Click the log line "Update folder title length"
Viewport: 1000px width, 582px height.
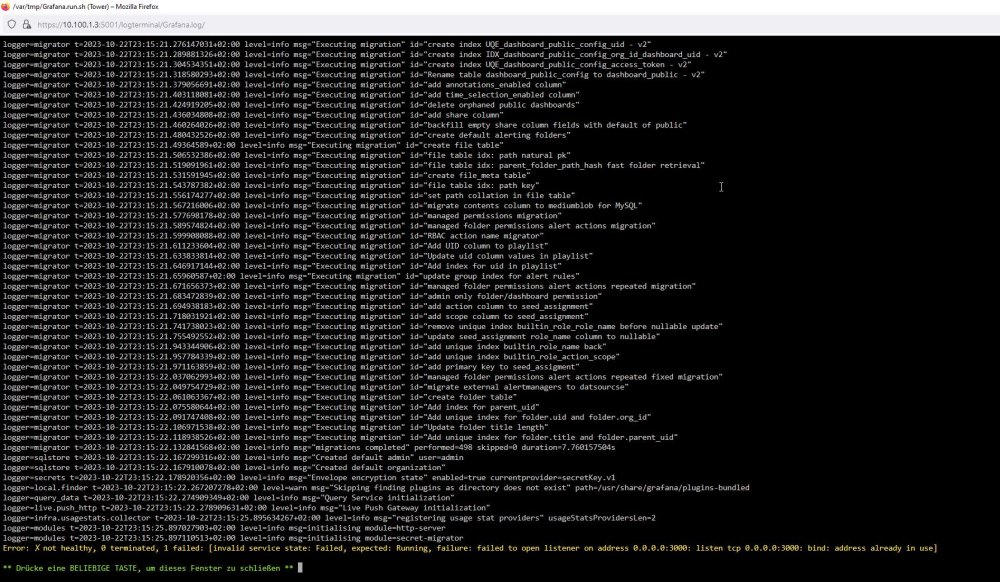(x=276, y=428)
